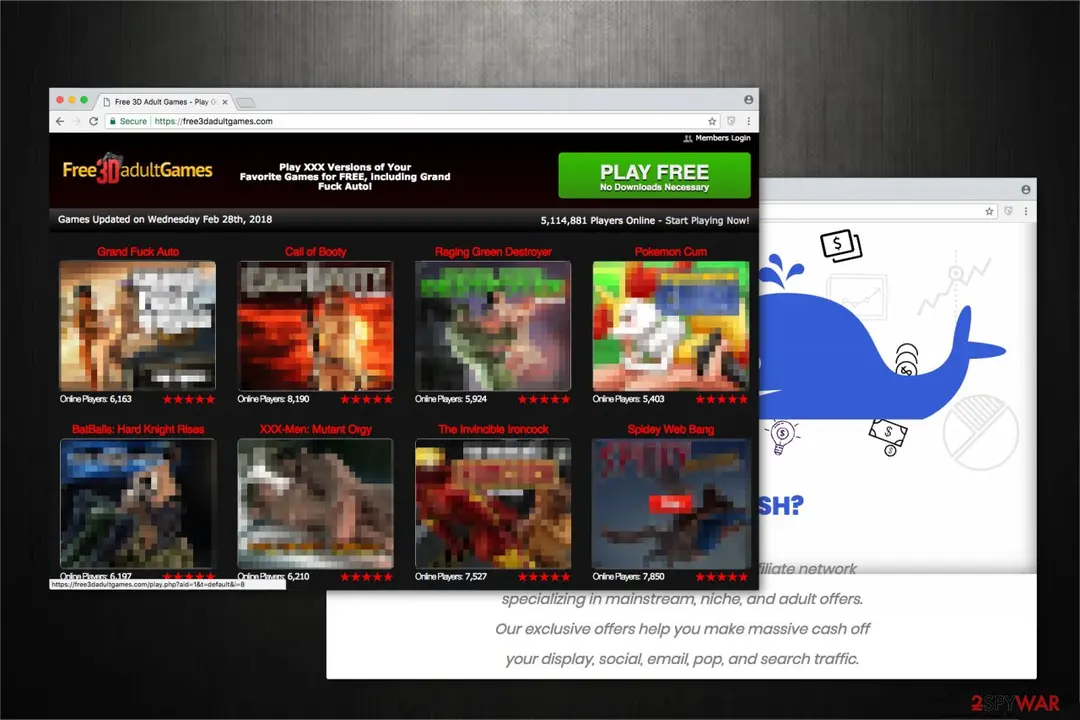Click the 'Spidey Web Bang' title link

(x=671, y=429)
